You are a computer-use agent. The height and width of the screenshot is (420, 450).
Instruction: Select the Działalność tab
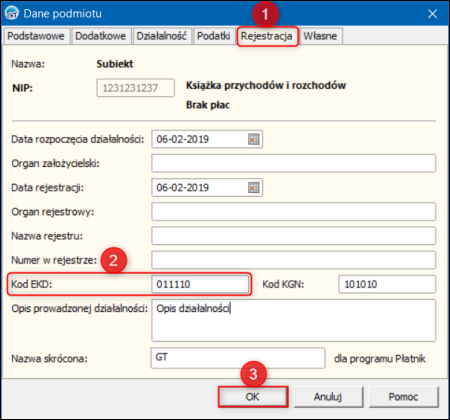pos(162,36)
